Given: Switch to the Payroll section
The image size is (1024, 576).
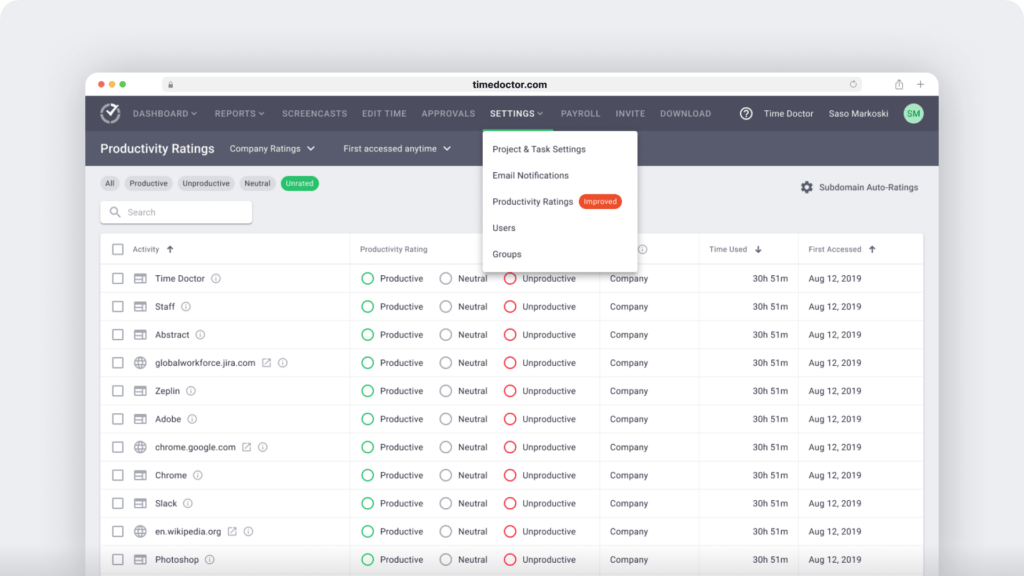Looking at the screenshot, I should click(580, 113).
